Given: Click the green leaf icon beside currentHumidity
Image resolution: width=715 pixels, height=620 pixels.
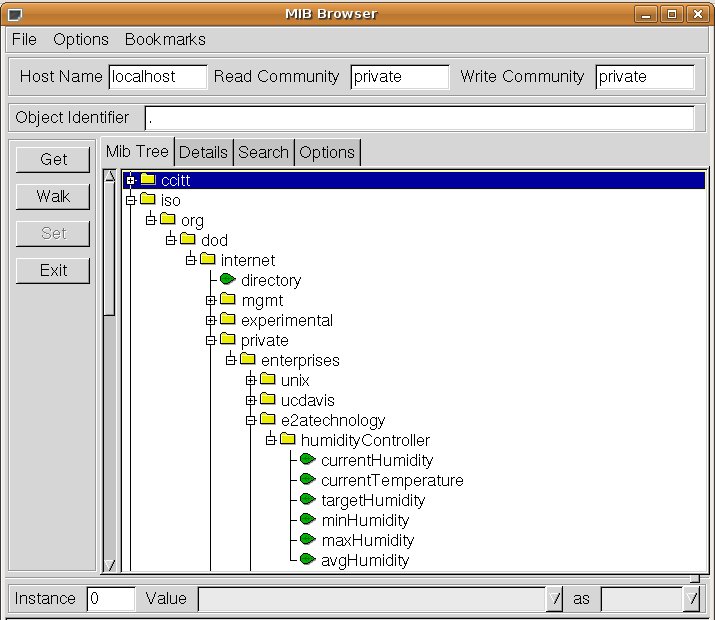Looking at the screenshot, I should 307,460.
